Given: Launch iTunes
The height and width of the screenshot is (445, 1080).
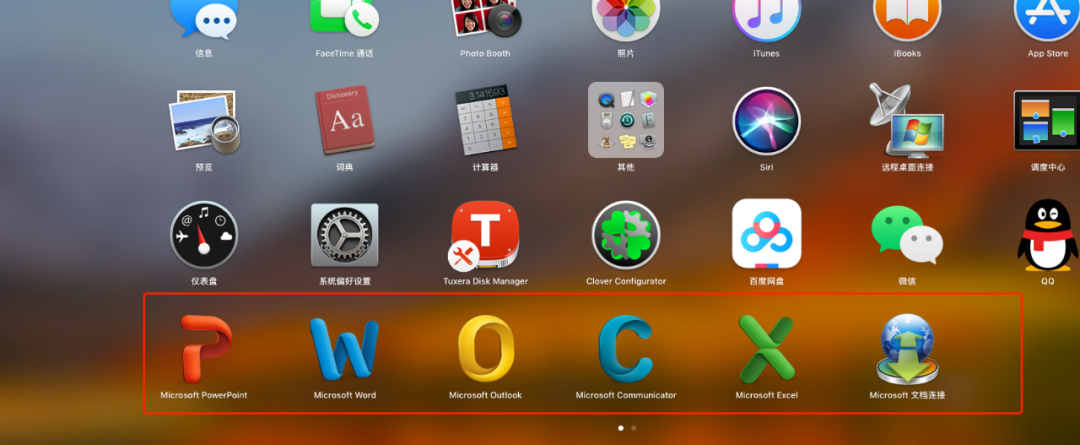Looking at the screenshot, I should click(767, 19).
